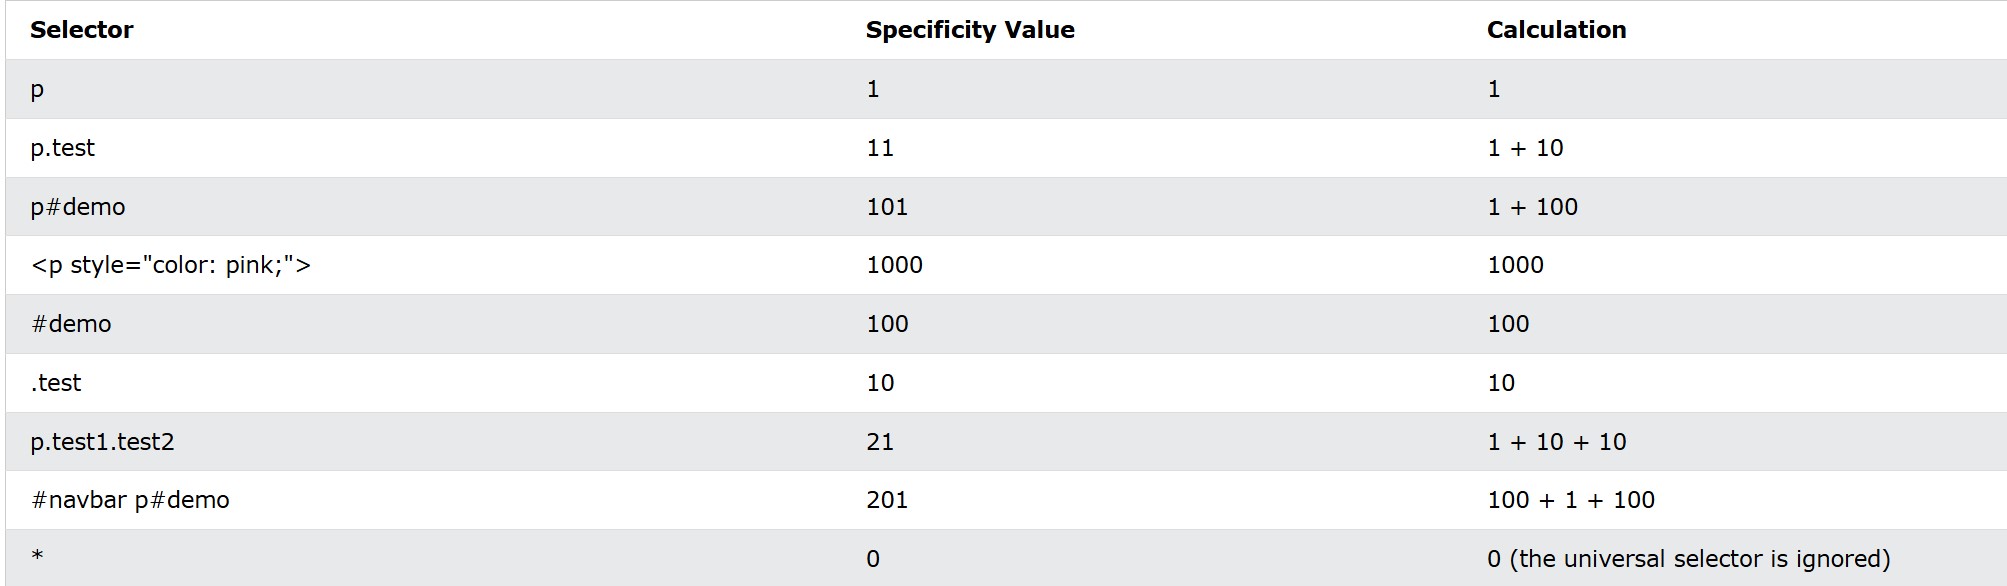The width and height of the screenshot is (2007, 586).
Task: Click the universal selector is ignored text
Action: point(1699,559)
